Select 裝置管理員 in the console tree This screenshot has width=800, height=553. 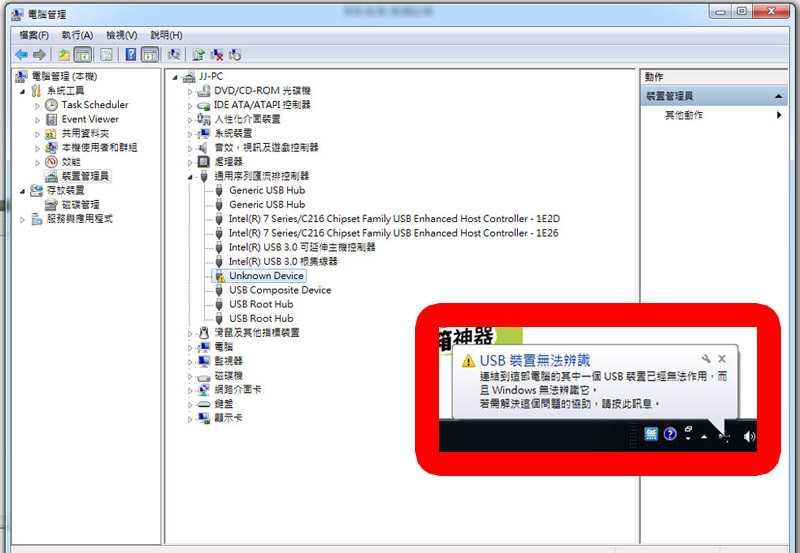point(85,176)
